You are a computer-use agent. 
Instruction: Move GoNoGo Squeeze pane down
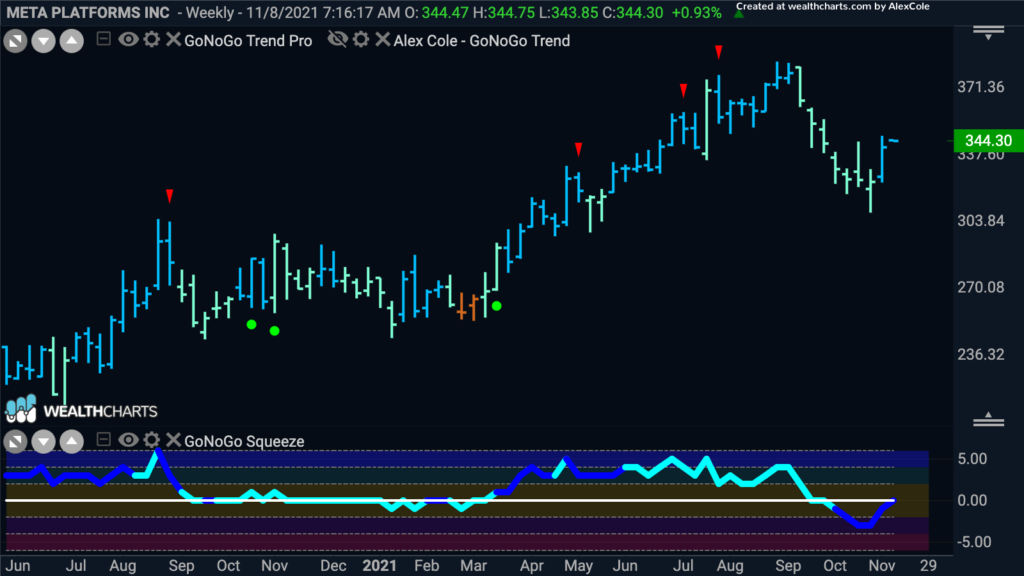pyautogui.click(x=44, y=442)
